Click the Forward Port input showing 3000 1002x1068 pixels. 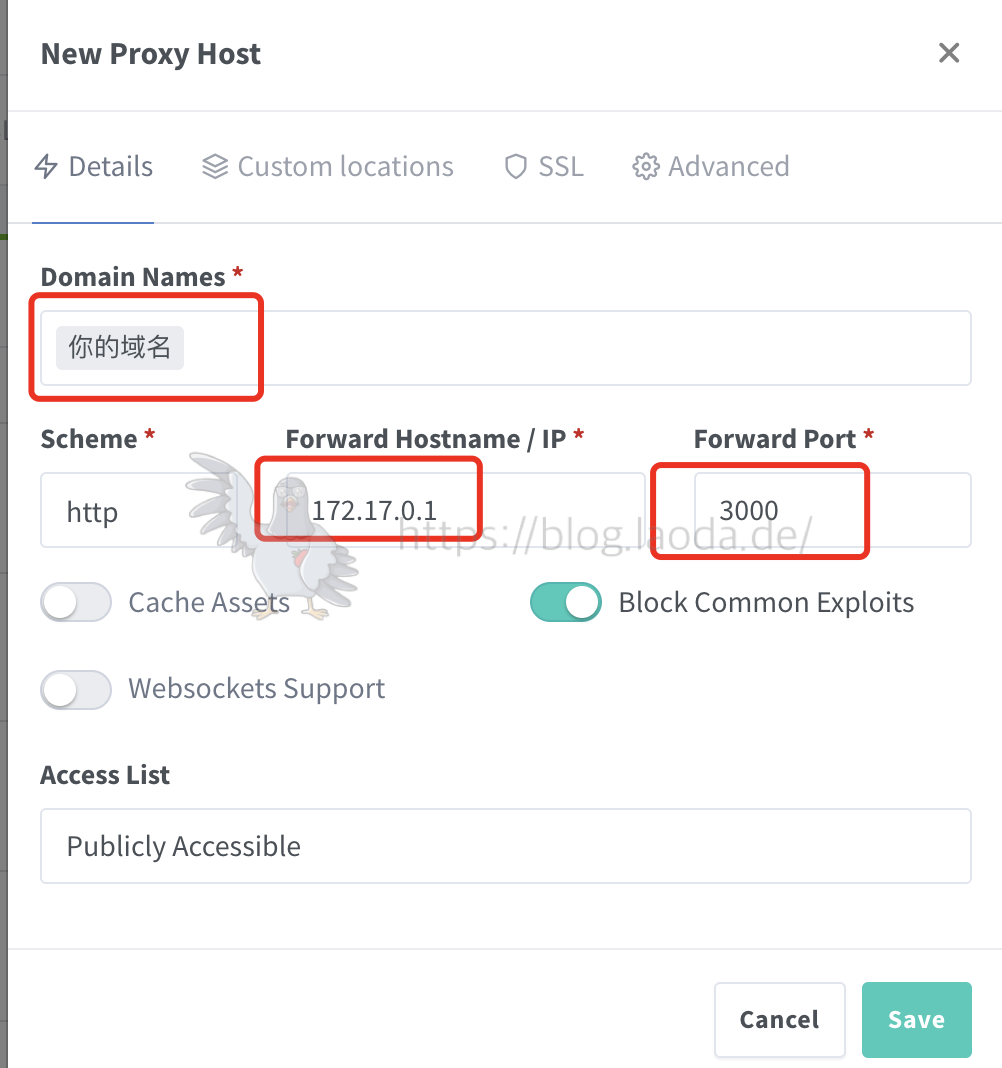830,511
